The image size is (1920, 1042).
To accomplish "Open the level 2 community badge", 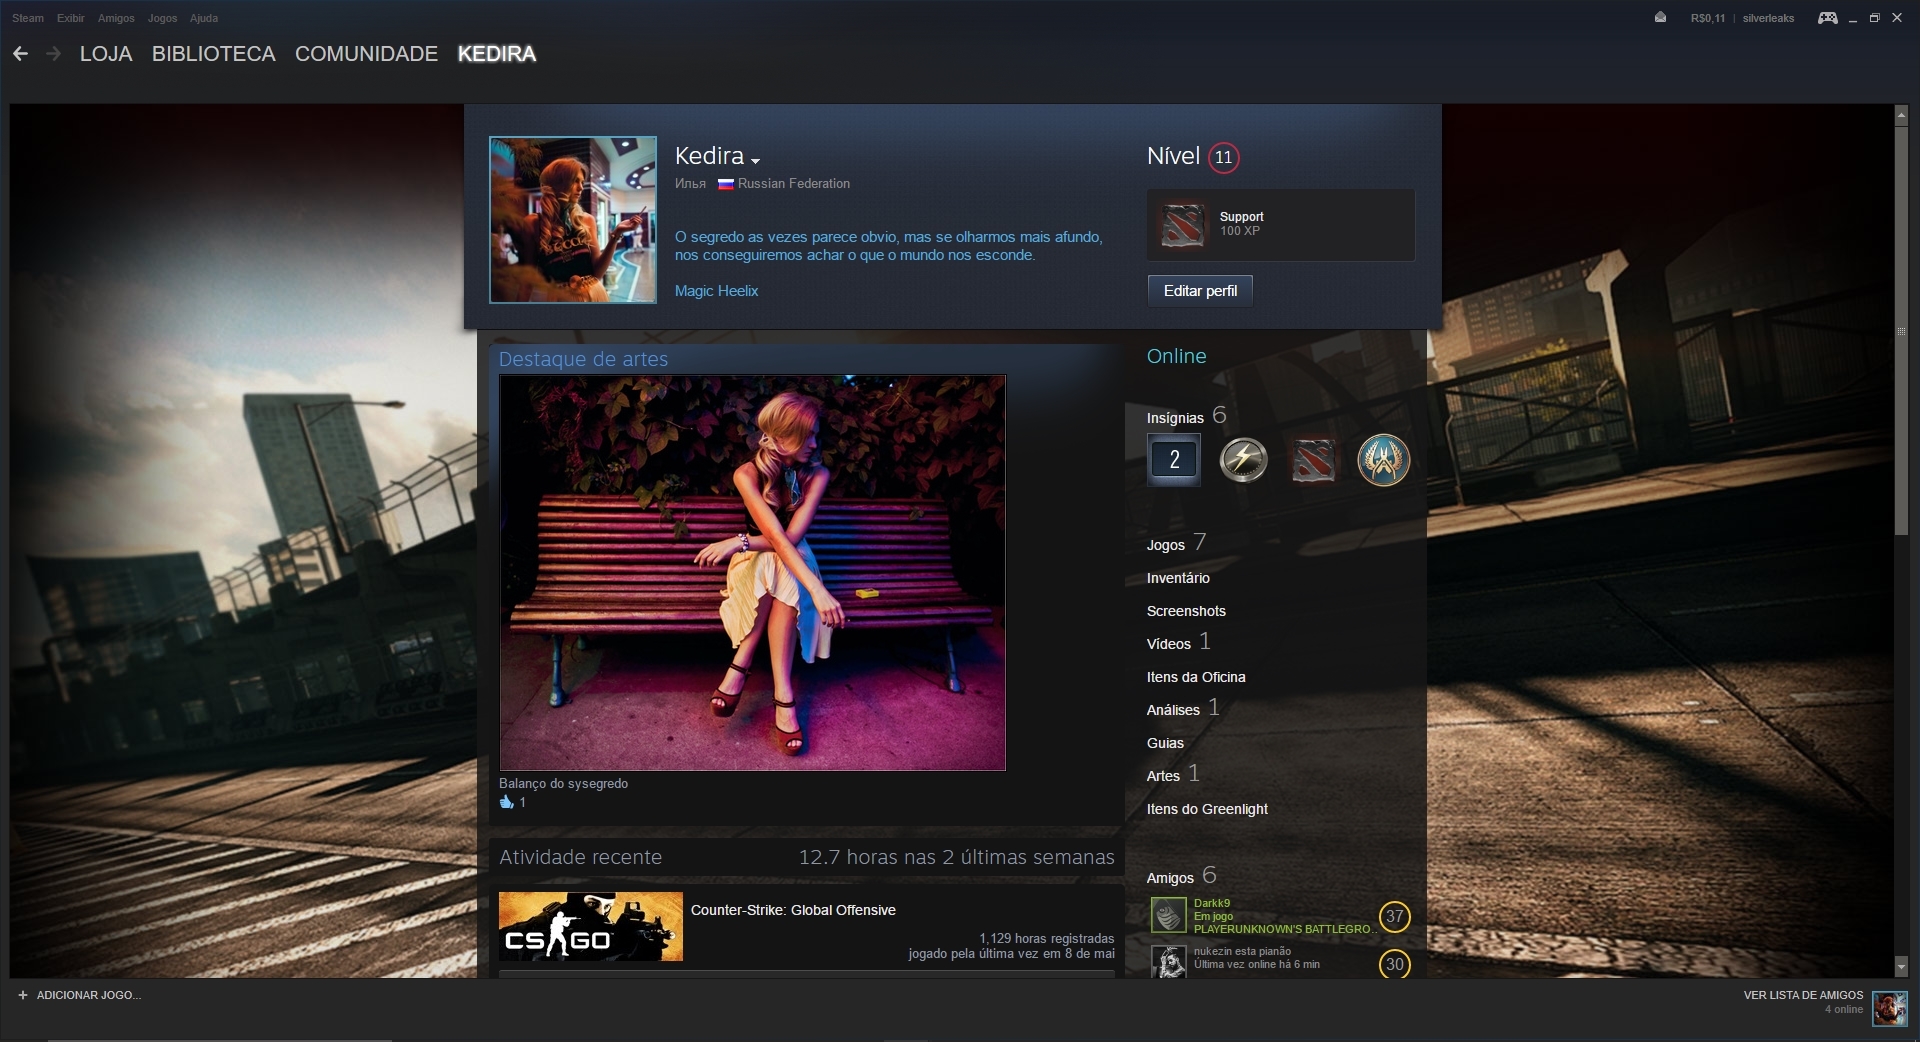I will coord(1174,460).
